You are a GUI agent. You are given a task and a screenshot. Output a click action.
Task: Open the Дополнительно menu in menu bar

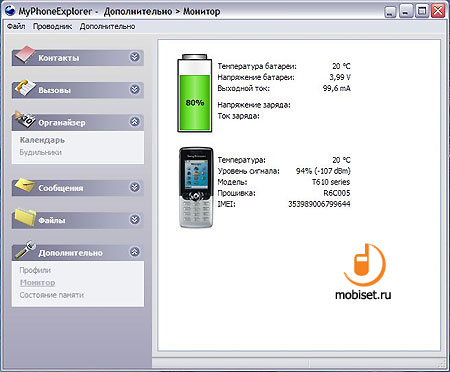107,26
